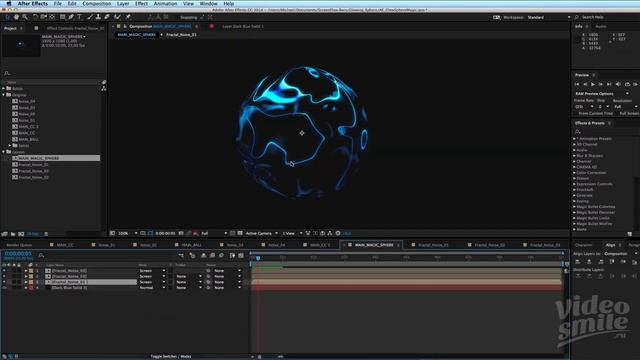Open the Graph Editor in timeline

tap(241, 255)
